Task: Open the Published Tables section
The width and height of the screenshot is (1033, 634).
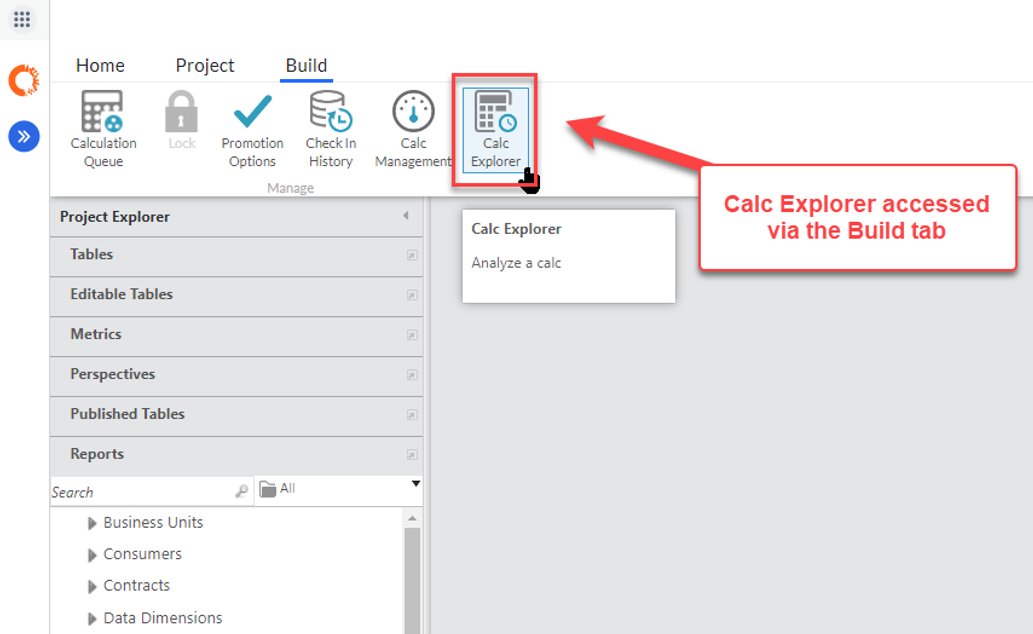Action: click(x=127, y=414)
